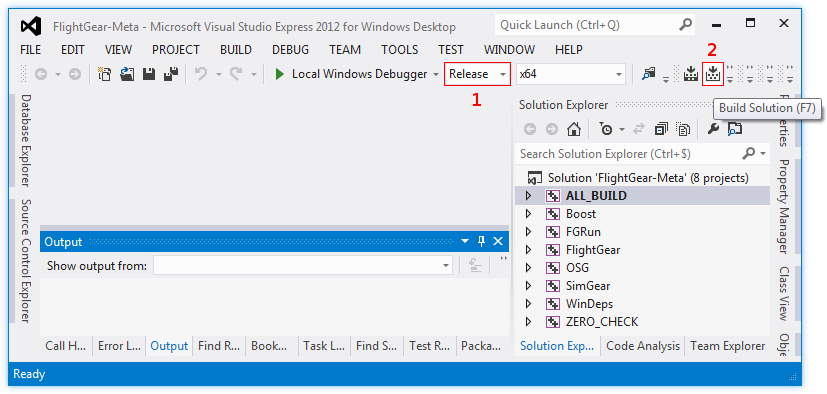Click the New Project toolbar icon
Screen dimensions: 827x394
click(105, 74)
